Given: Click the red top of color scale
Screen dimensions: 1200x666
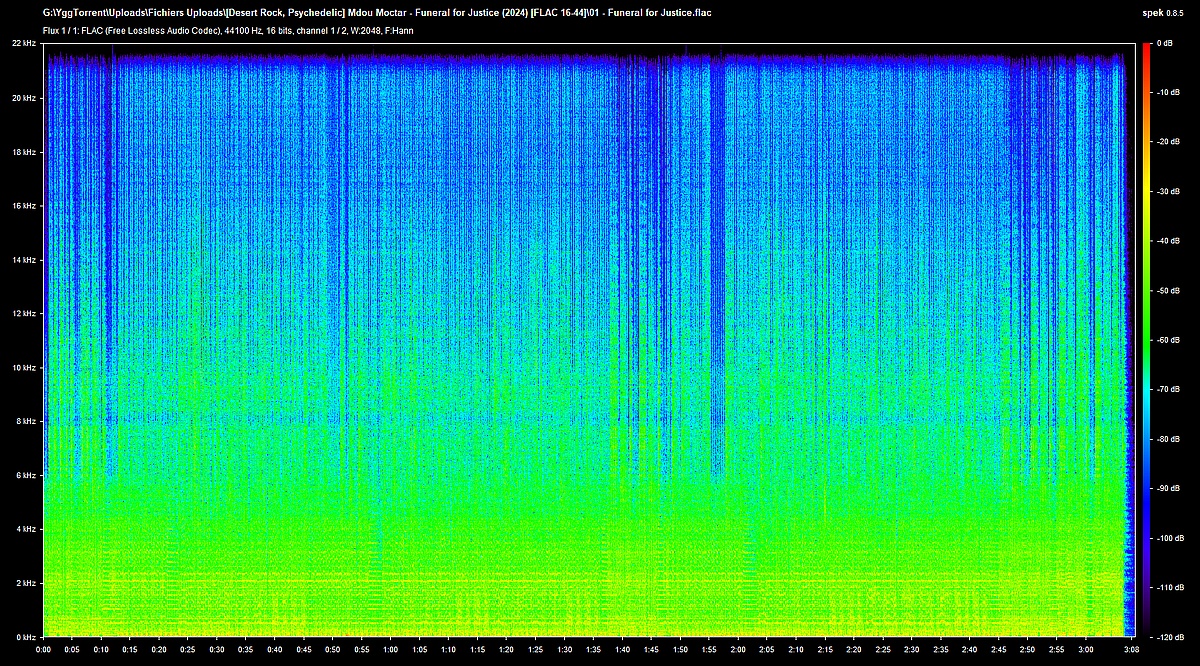Looking at the screenshot, I should click(x=1145, y=50).
